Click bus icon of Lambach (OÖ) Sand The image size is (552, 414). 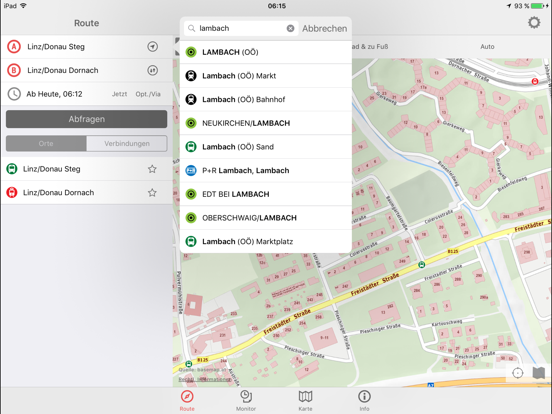tap(191, 146)
